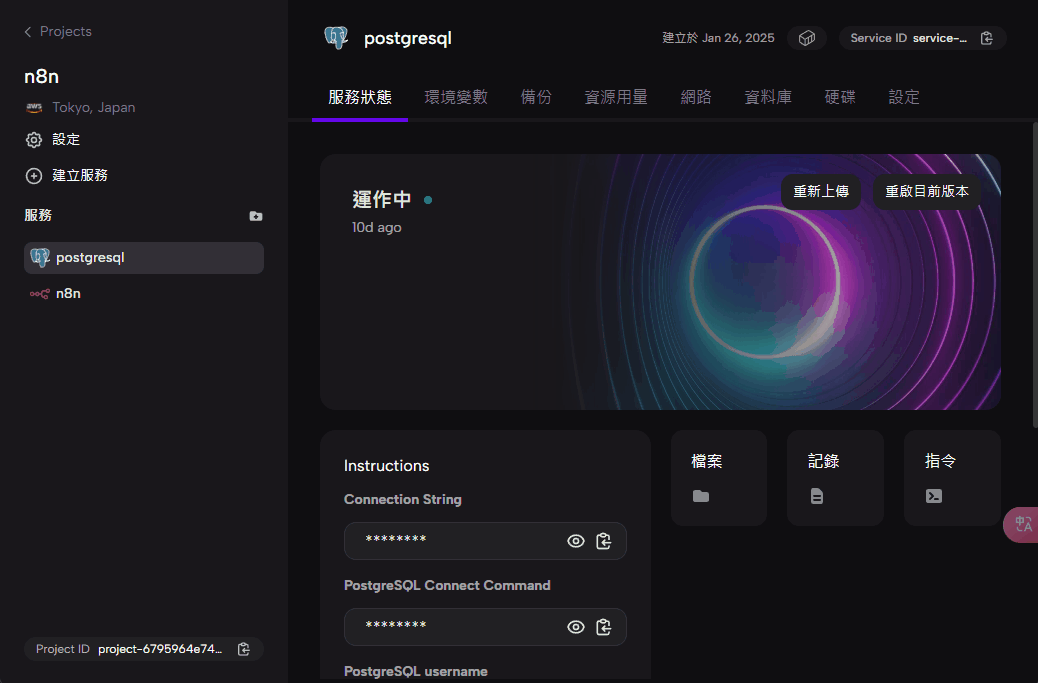Add a new service folder icon
This screenshot has height=683, width=1038.
coord(256,216)
